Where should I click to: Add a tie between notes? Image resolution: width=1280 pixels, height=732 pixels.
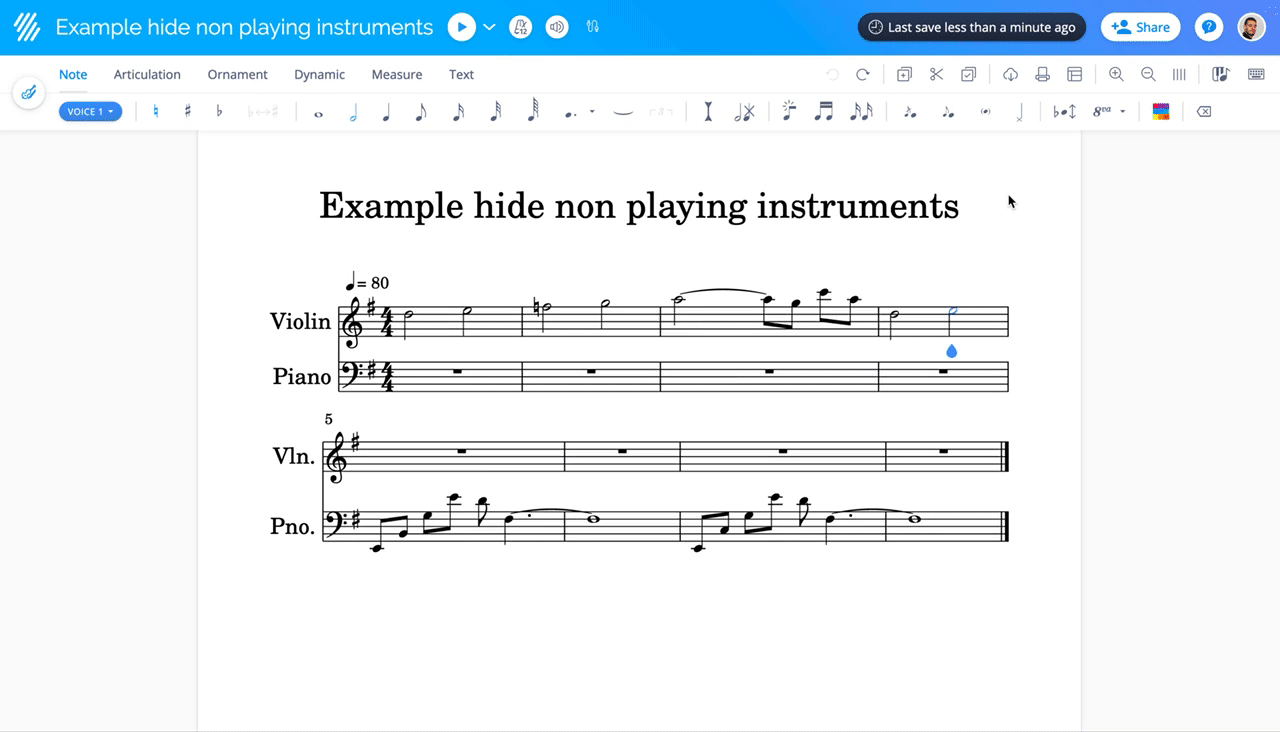[622, 111]
